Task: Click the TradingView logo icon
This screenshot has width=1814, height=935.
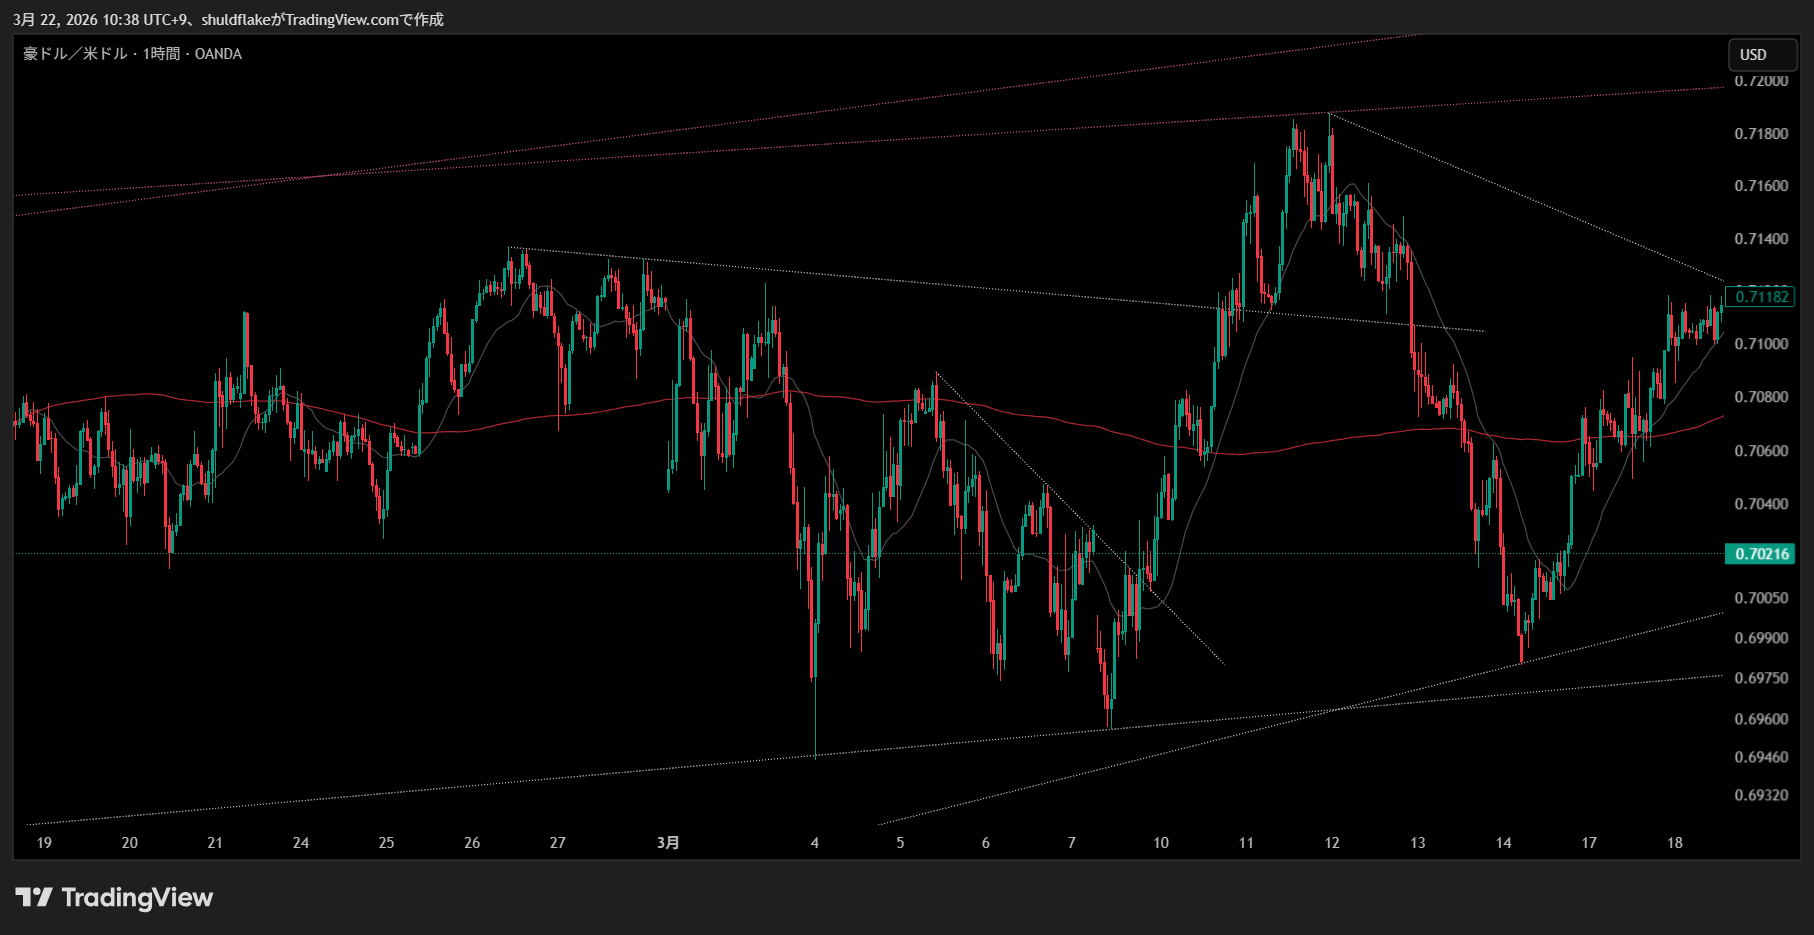Action: click(34, 897)
